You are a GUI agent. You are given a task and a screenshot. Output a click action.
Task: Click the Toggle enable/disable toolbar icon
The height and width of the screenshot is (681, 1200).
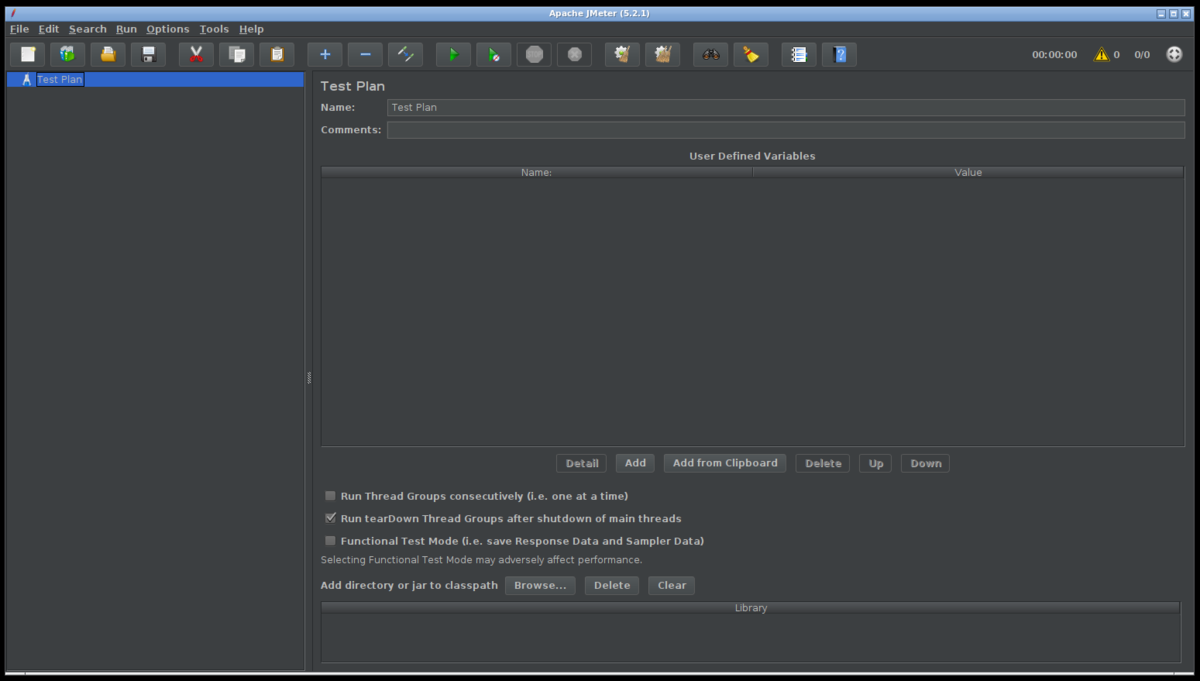406,54
